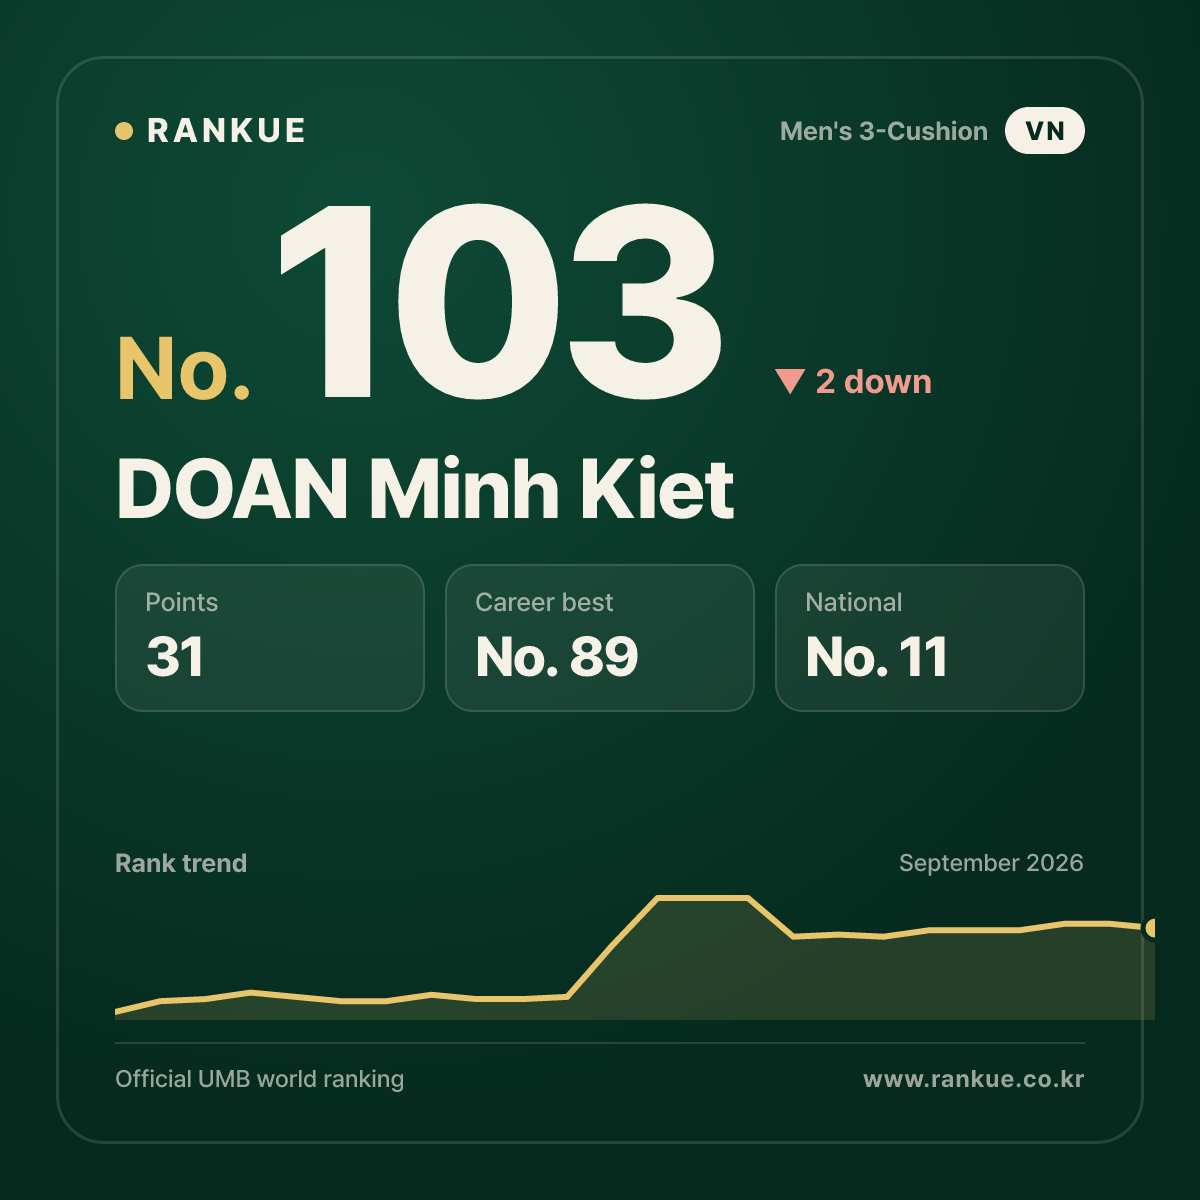Click Official UMB world ranking text

pyautogui.click(x=260, y=1079)
